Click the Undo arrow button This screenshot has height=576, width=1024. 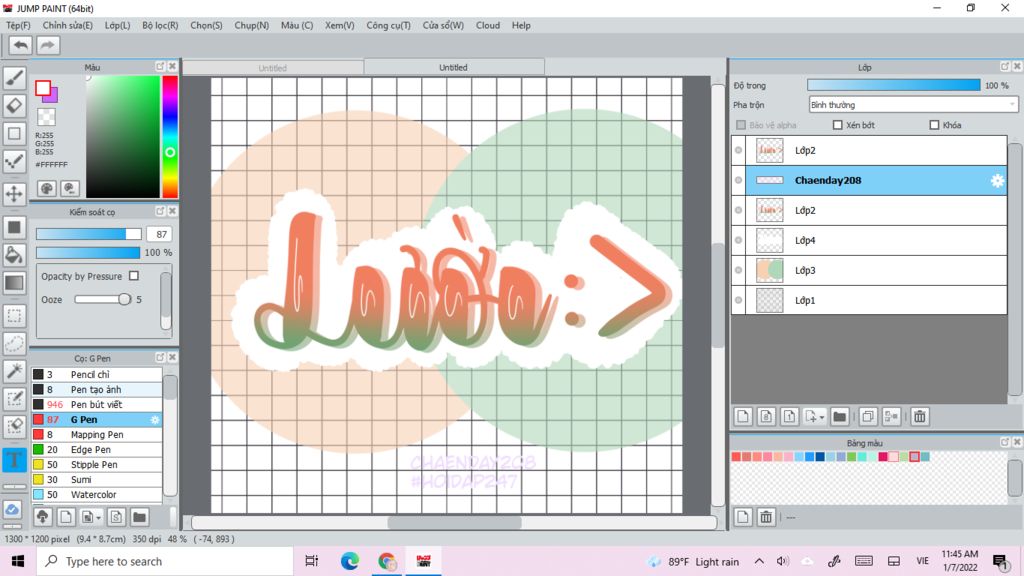(x=20, y=45)
